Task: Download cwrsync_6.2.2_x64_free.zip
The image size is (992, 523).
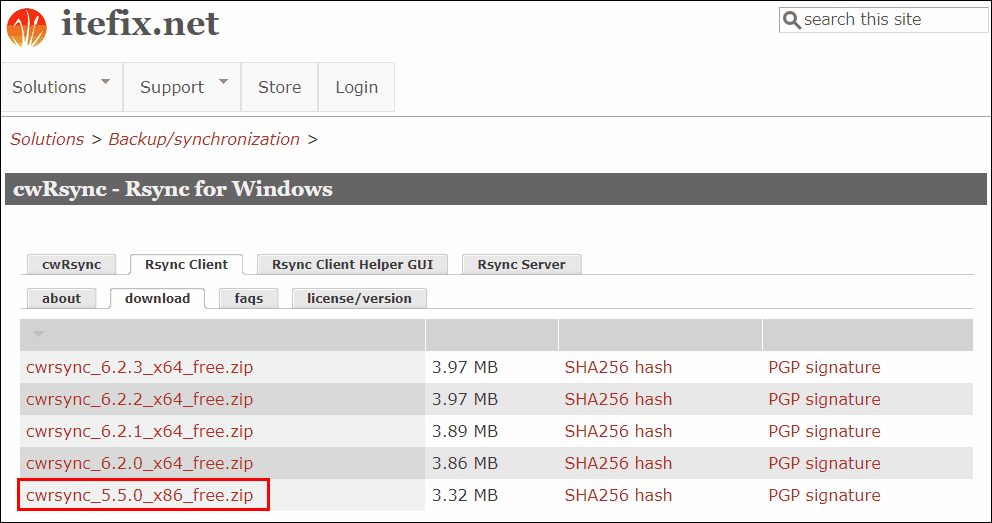Action: tap(140, 400)
